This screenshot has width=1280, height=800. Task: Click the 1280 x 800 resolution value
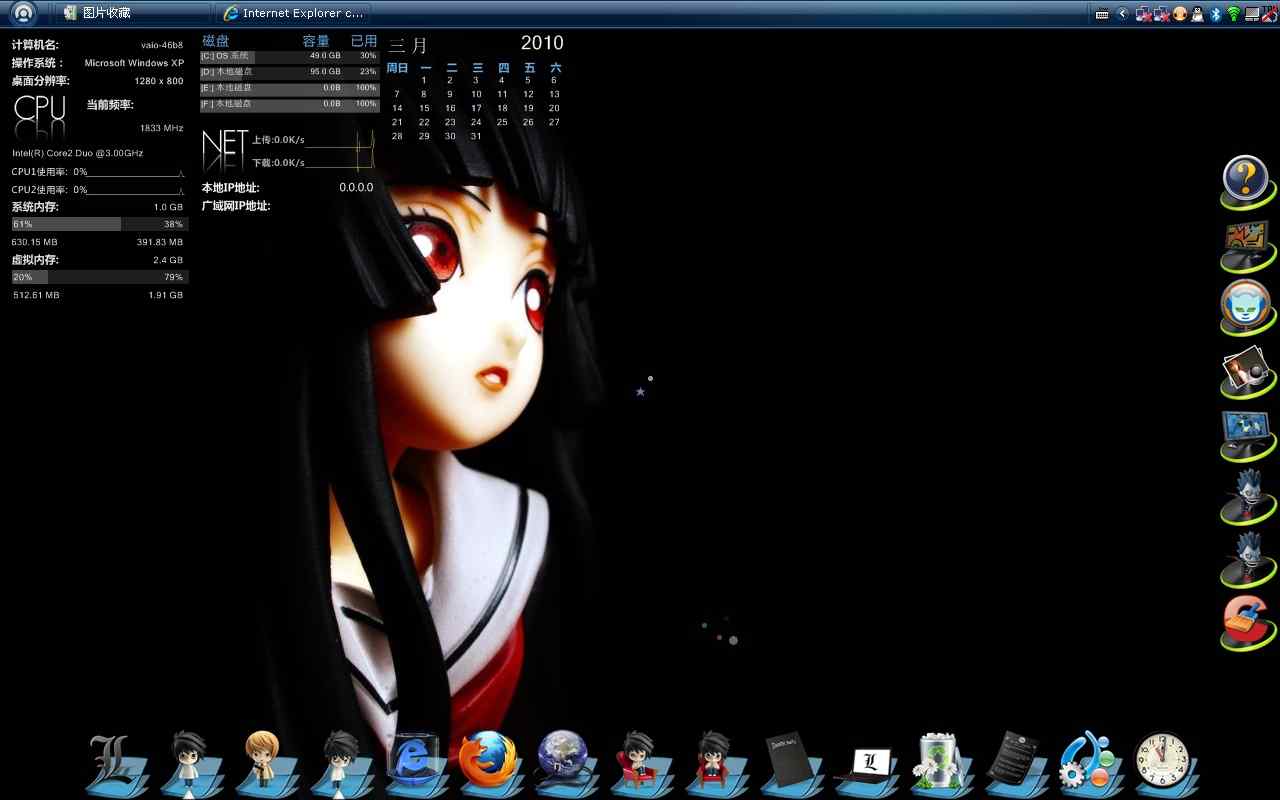[x=159, y=81]
